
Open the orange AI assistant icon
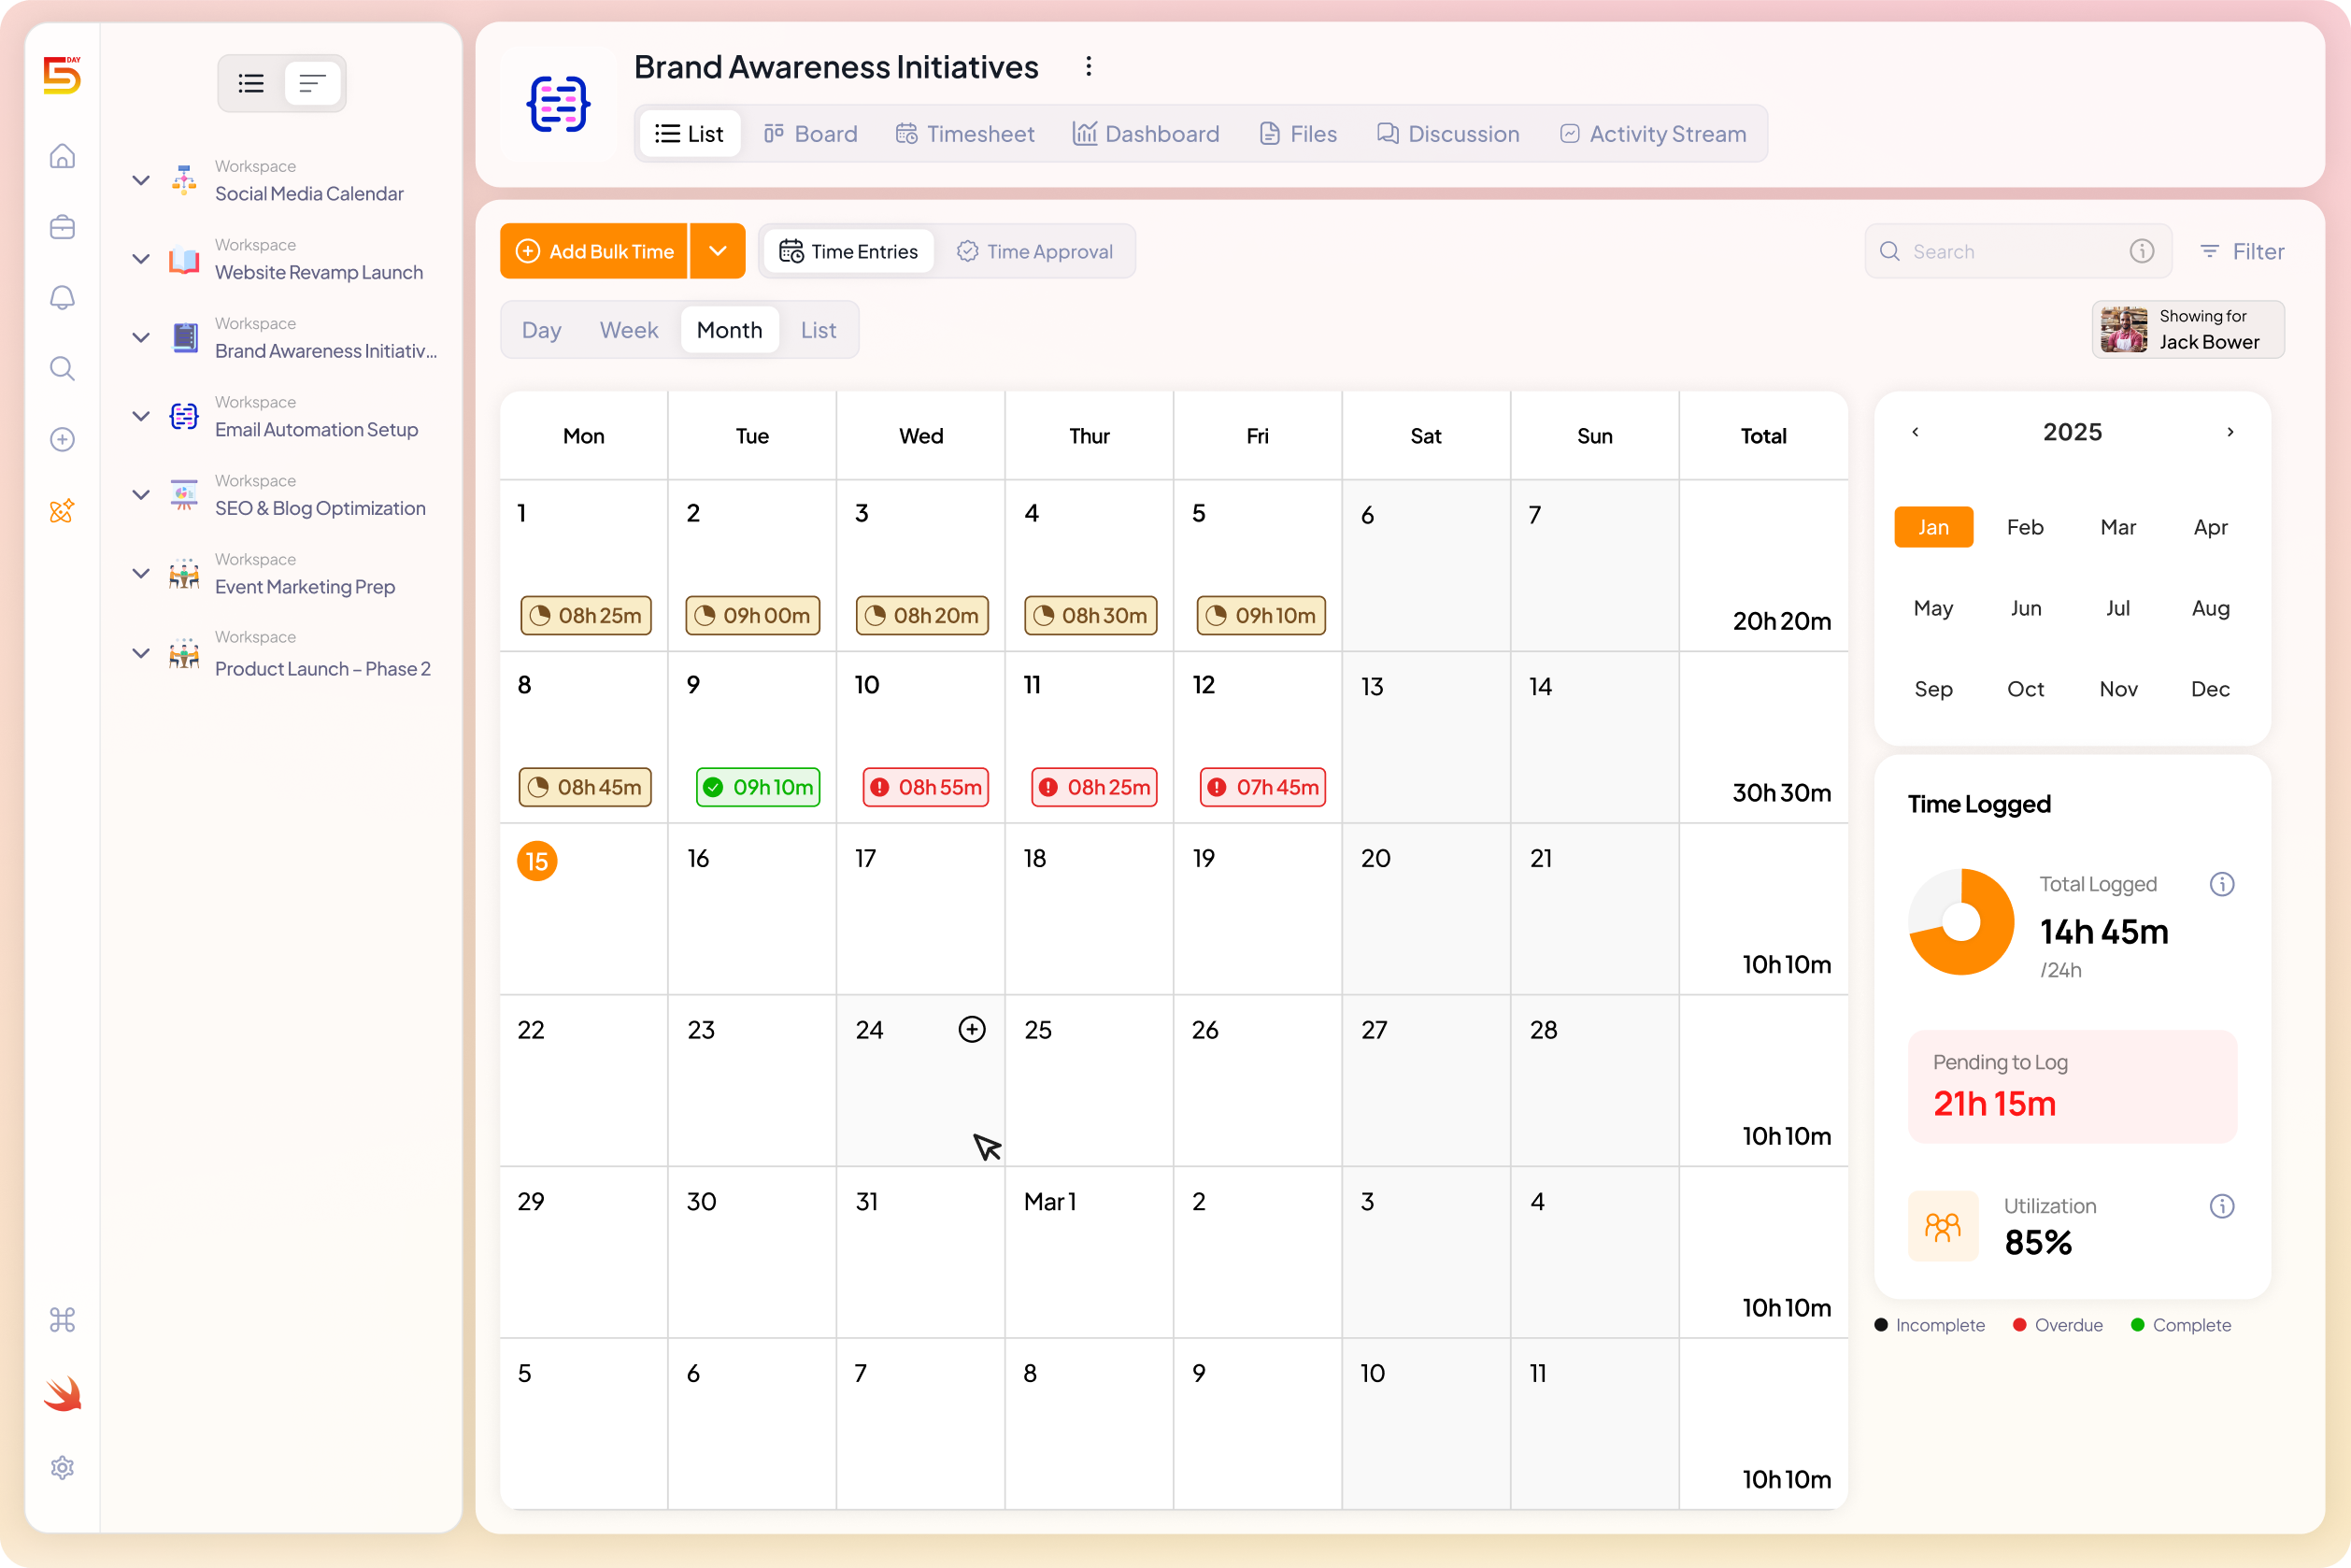(x=62, y=510)
